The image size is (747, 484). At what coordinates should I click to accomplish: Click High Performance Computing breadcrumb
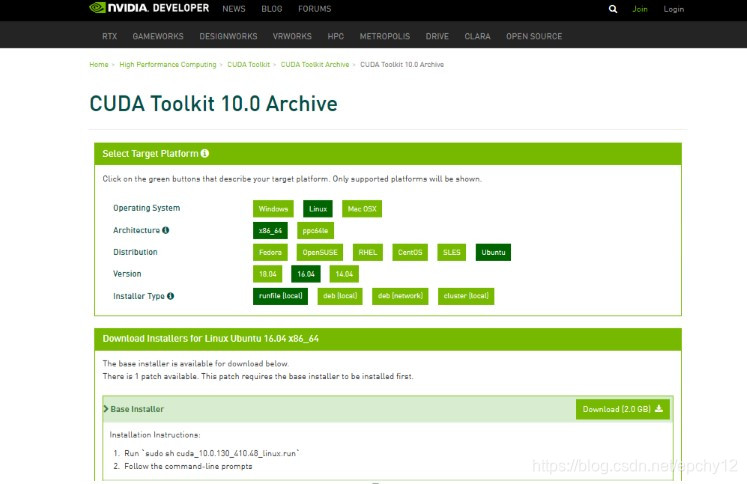(x=168, y=64)
